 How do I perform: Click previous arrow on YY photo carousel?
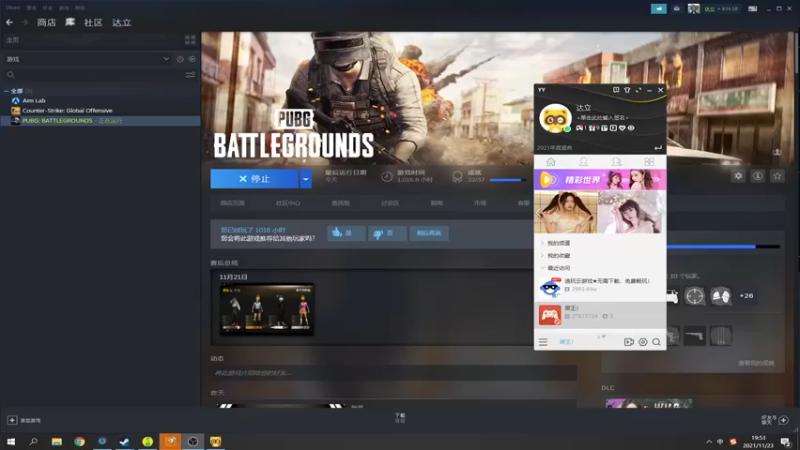[x=539, y=212]
